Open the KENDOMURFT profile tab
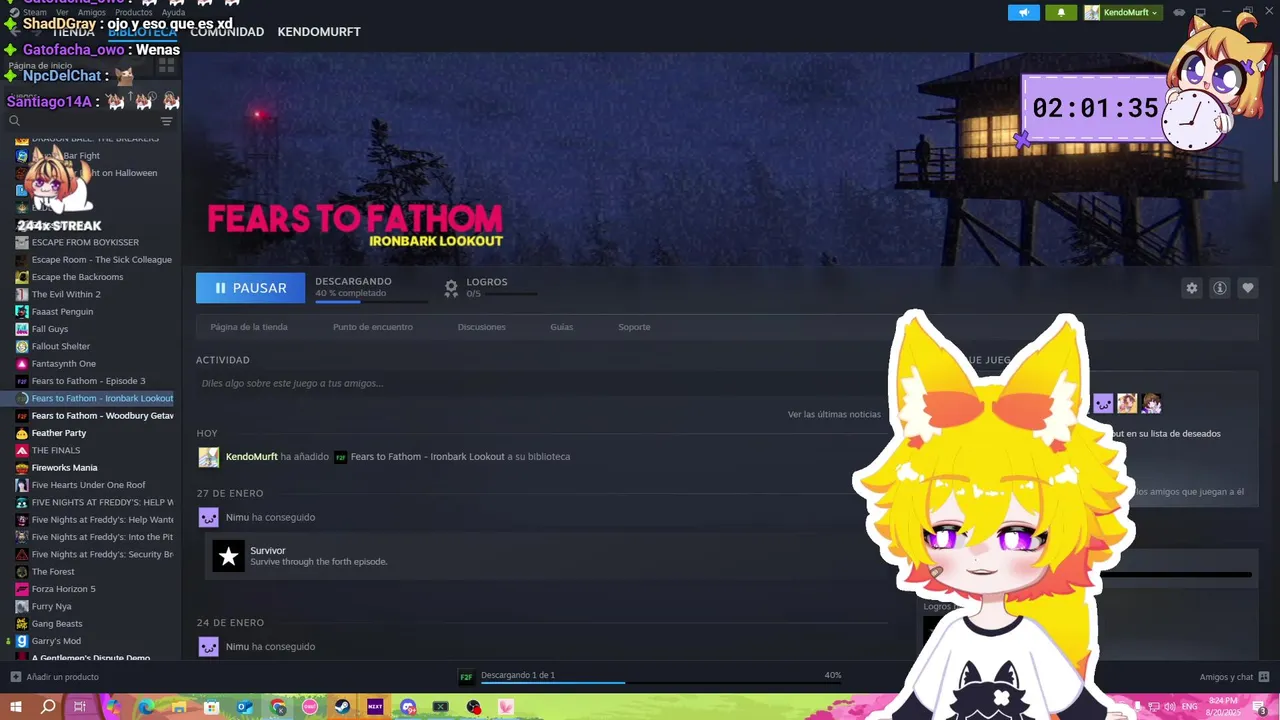The image size is (1280, 720). 319,32
